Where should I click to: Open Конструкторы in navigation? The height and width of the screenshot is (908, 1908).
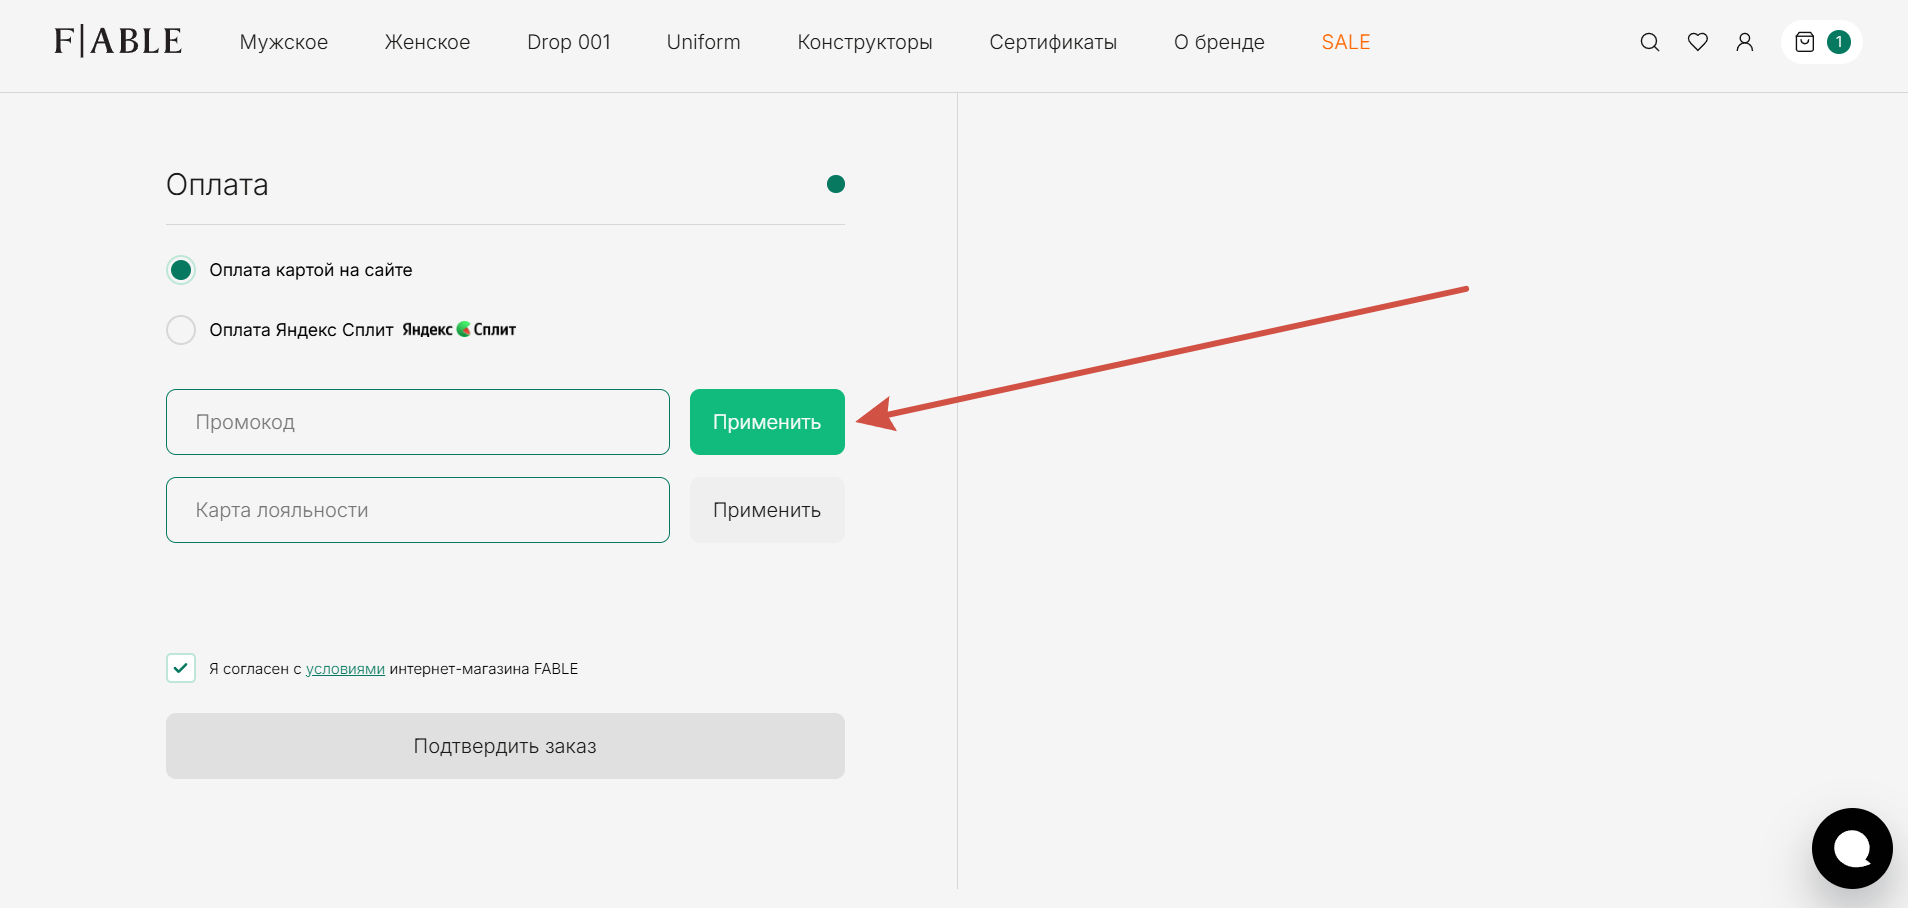[865, 42]
